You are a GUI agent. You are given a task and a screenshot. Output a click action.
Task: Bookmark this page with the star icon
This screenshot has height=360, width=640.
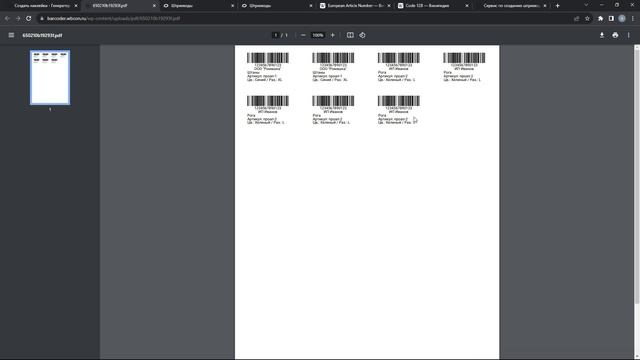tap(587, 18)
